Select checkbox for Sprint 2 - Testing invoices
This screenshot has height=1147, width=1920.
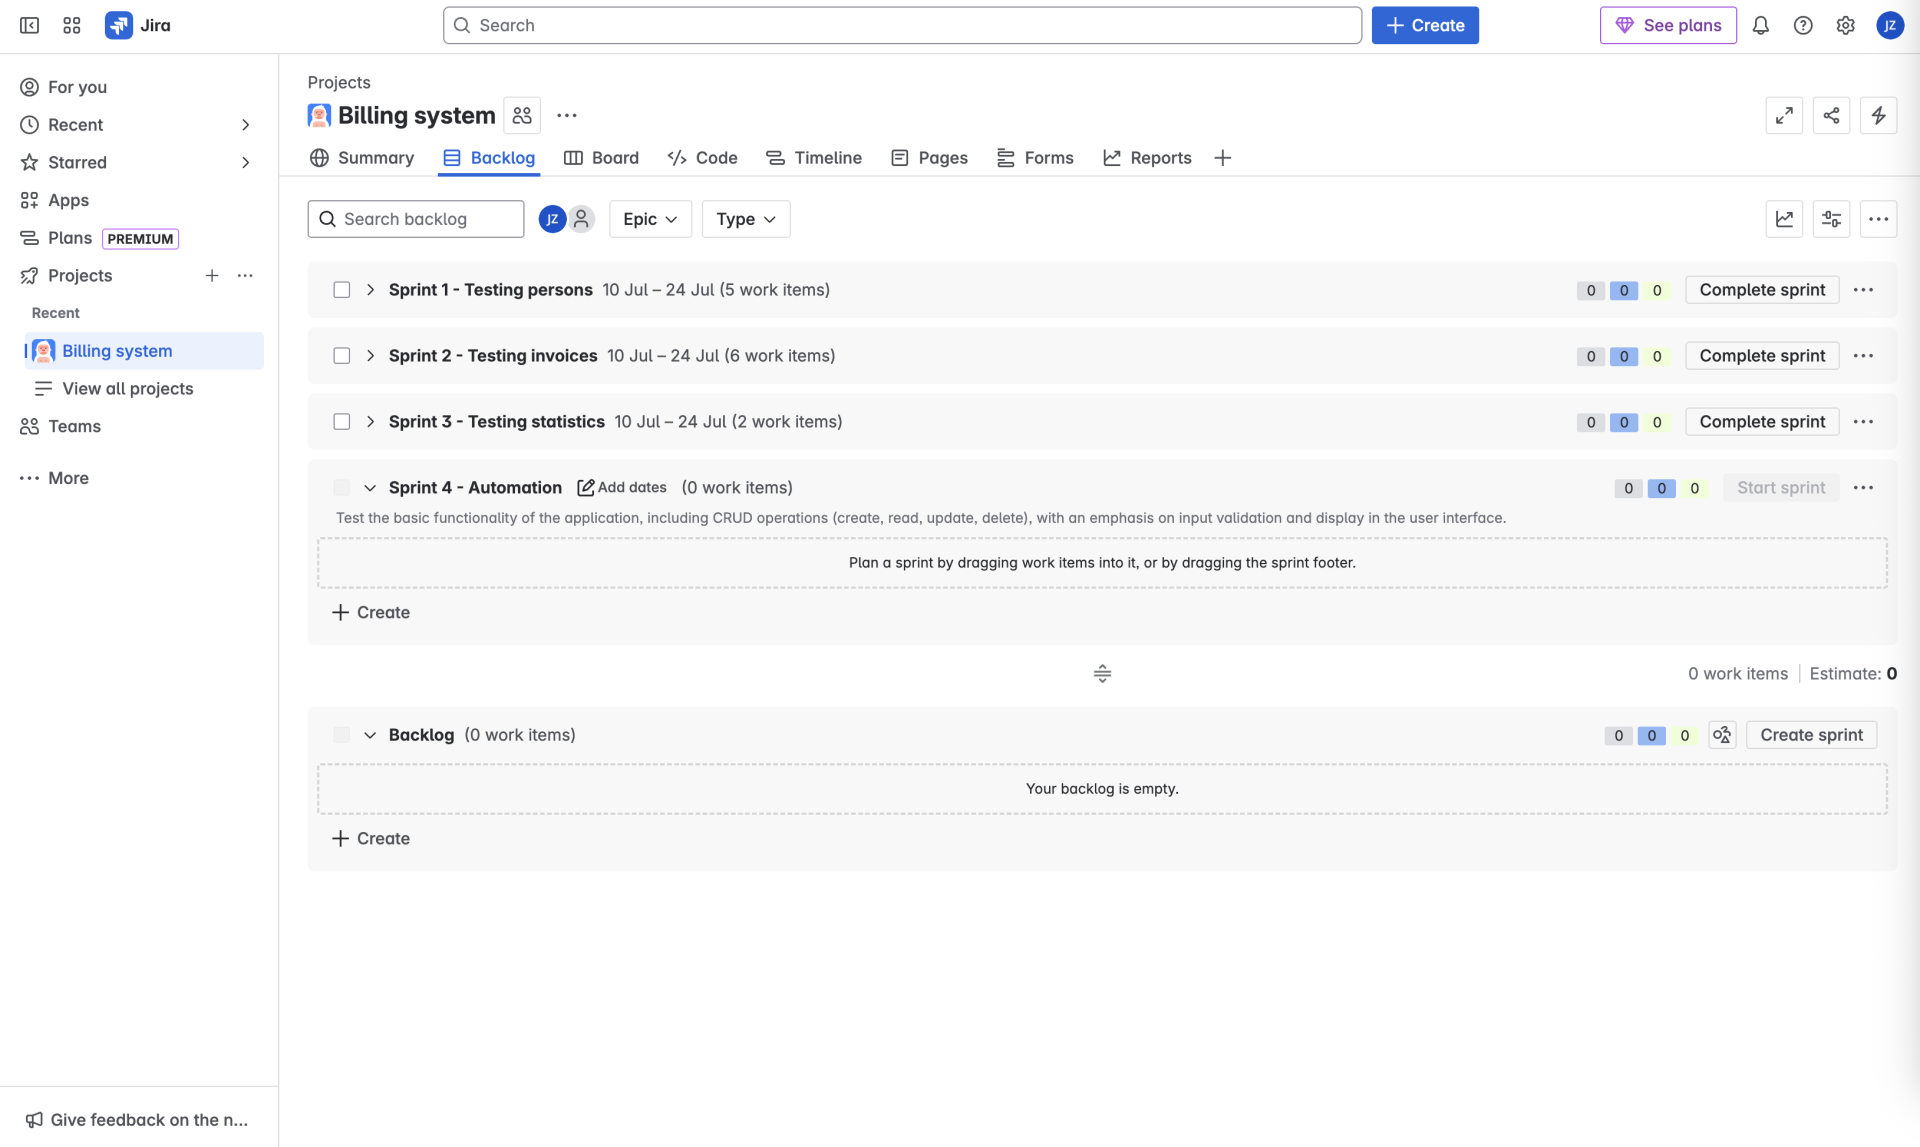pos(342,356)
